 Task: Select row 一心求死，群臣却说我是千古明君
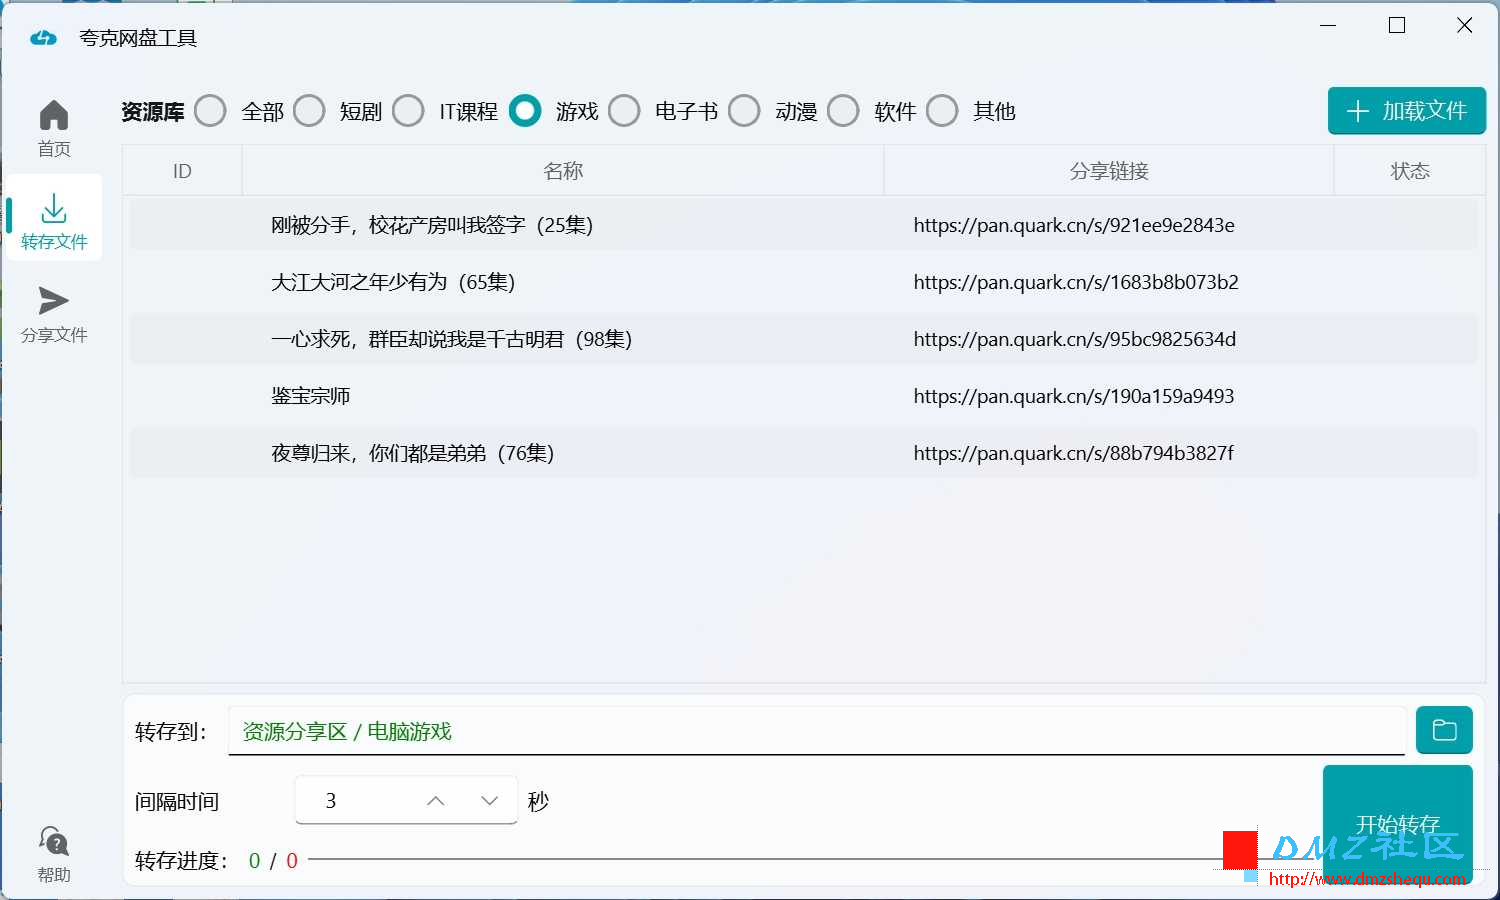(x=804, y=339)
